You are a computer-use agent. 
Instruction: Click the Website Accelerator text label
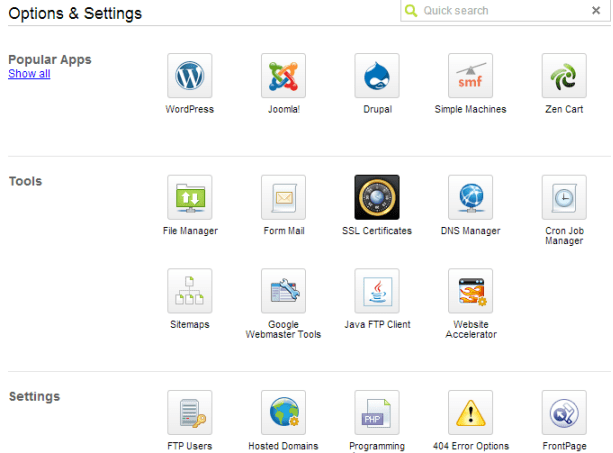tap(471, 329)
